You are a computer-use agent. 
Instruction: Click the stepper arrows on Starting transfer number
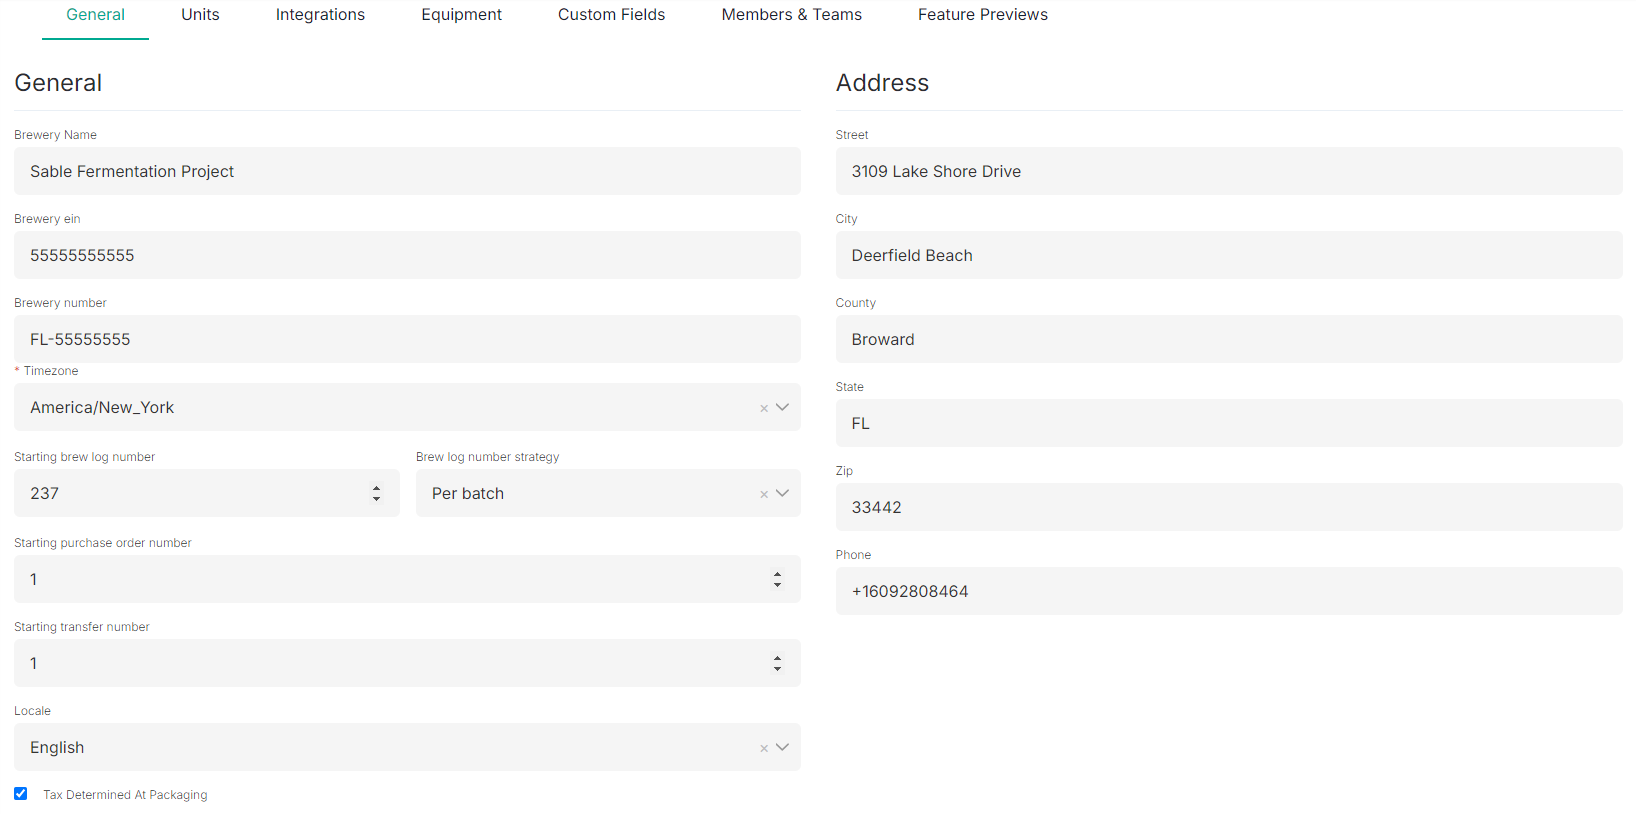[777, 663]
